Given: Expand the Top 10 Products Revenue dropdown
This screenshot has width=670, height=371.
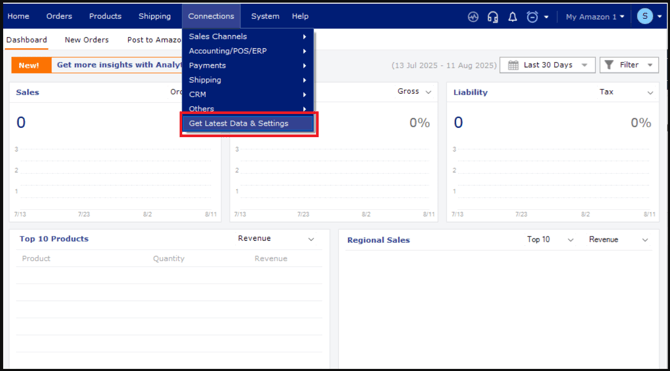Looking at the screenshot, I should (276, 239).
